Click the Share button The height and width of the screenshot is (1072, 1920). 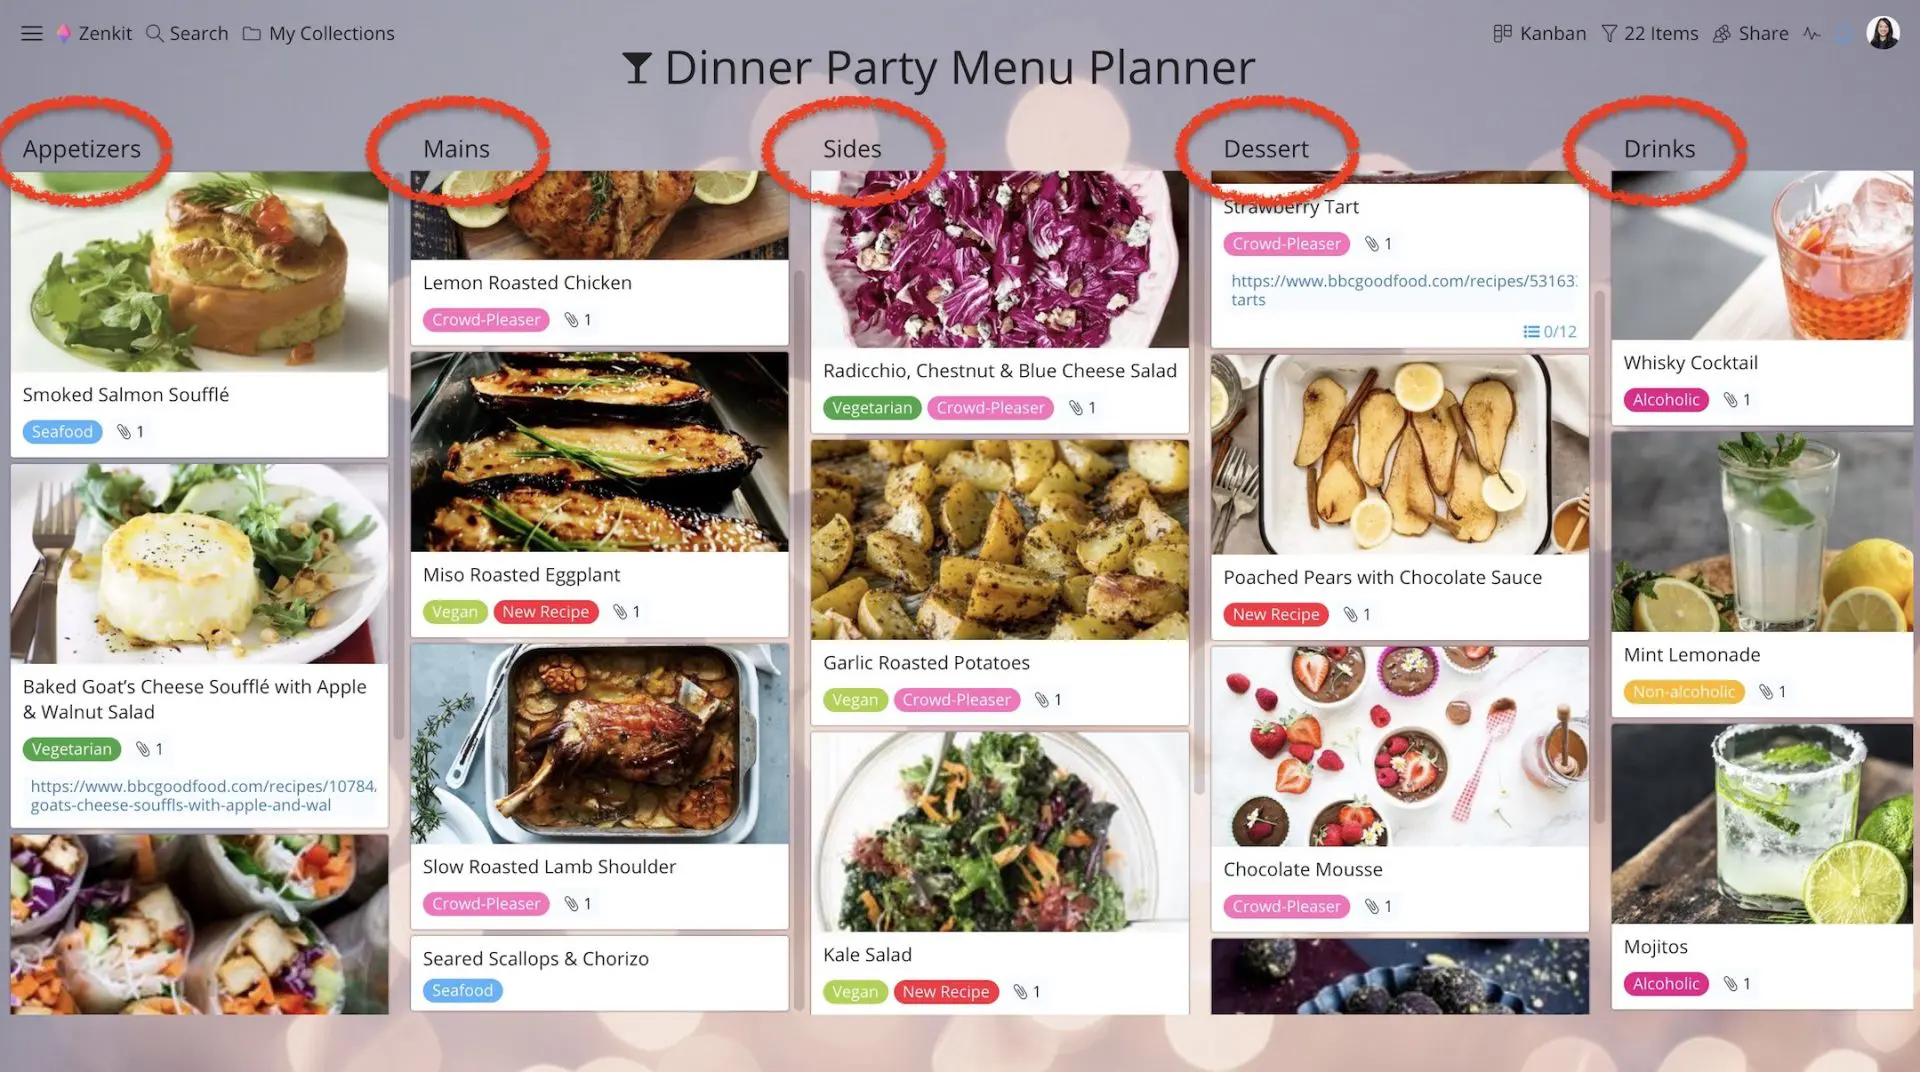click(x=1751, y=33)
